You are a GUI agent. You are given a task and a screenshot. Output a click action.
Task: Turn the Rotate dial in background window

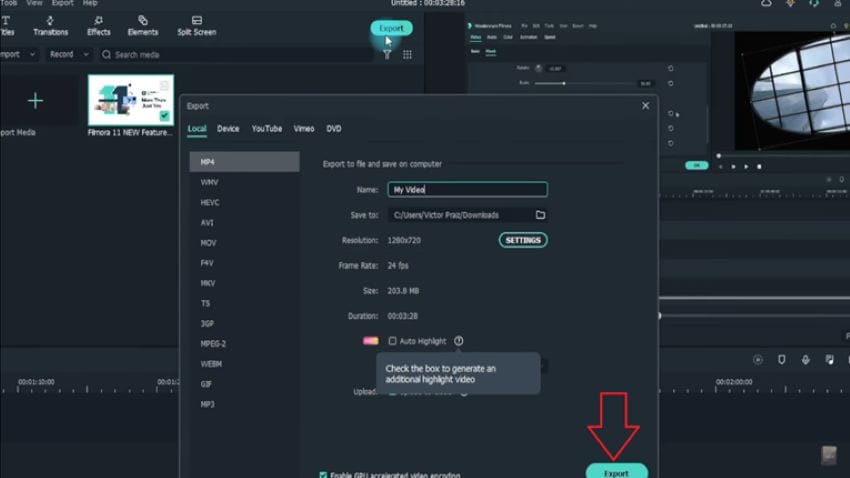(x=538, y=68)
